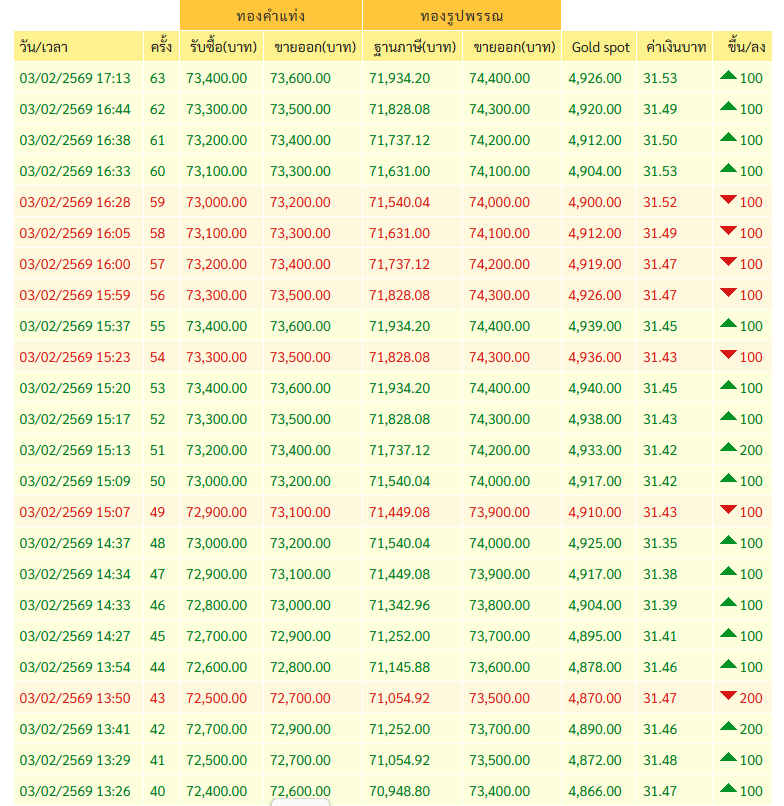
Task: Click ornament sell price 74,200.00 in row 57
Action: (x=499, y=264)
